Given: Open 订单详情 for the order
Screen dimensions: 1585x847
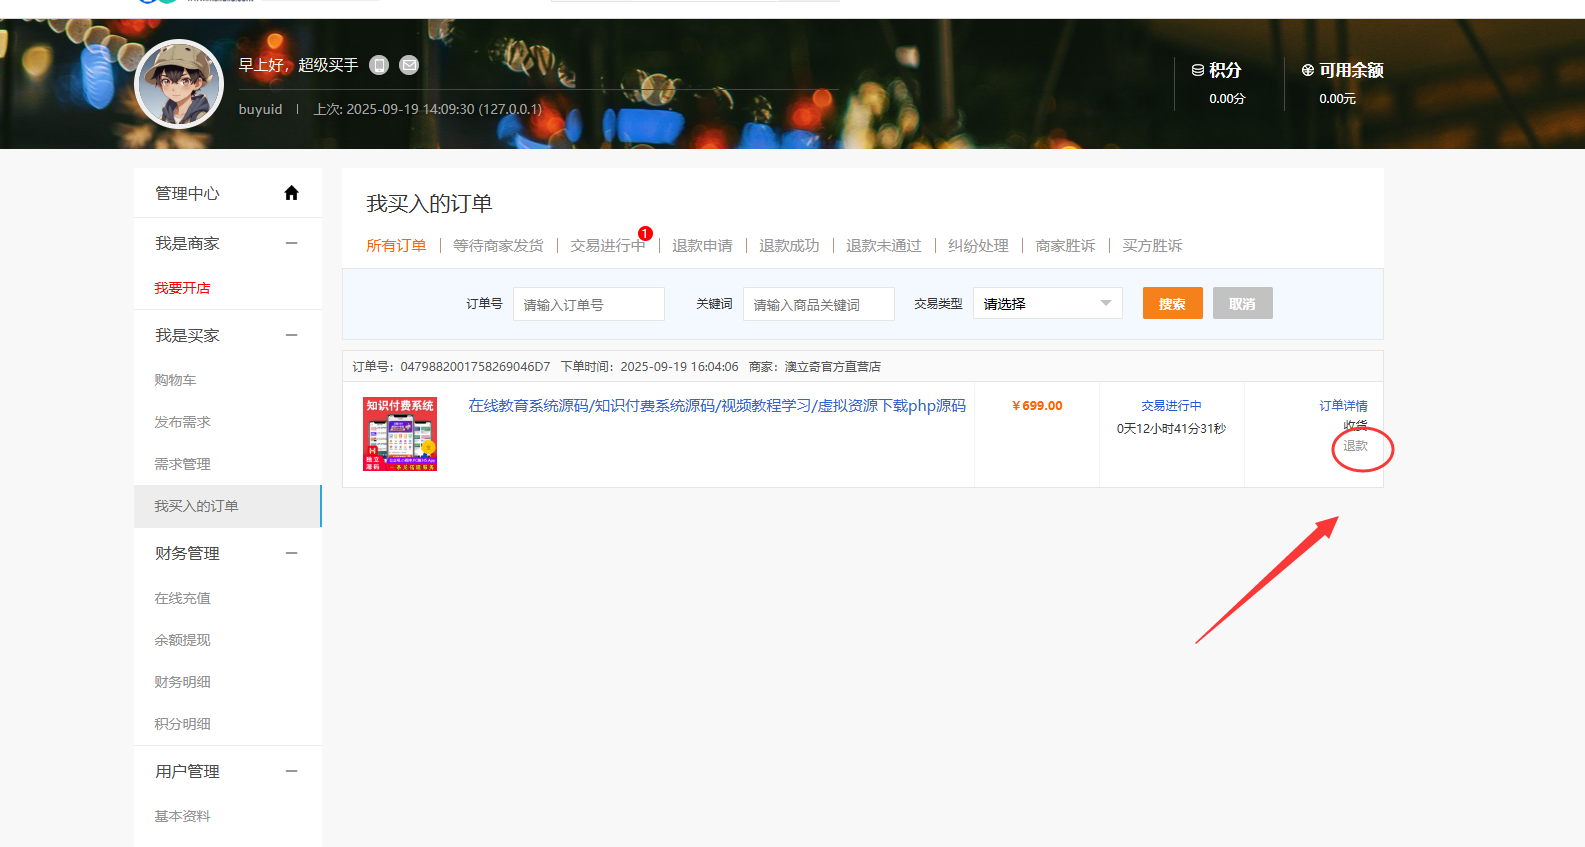Looking at the screenshot, I should coord(1343,406).
